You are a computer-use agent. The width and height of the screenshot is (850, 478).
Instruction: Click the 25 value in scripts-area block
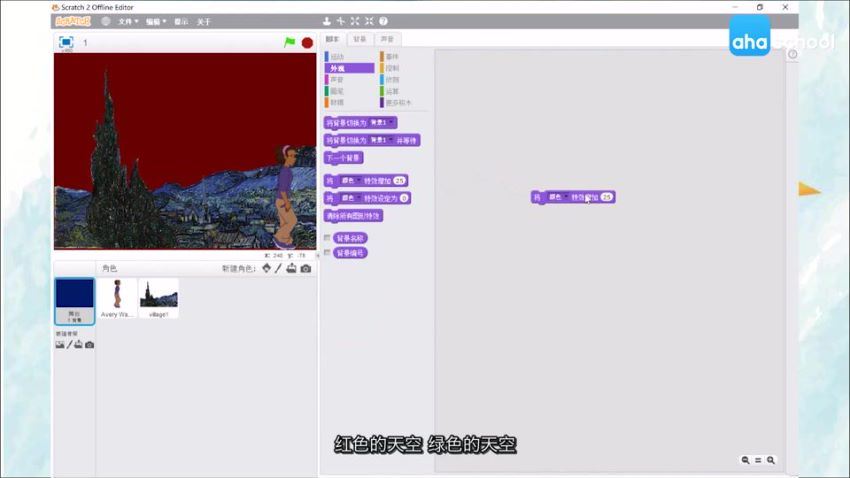coord(607,197)
